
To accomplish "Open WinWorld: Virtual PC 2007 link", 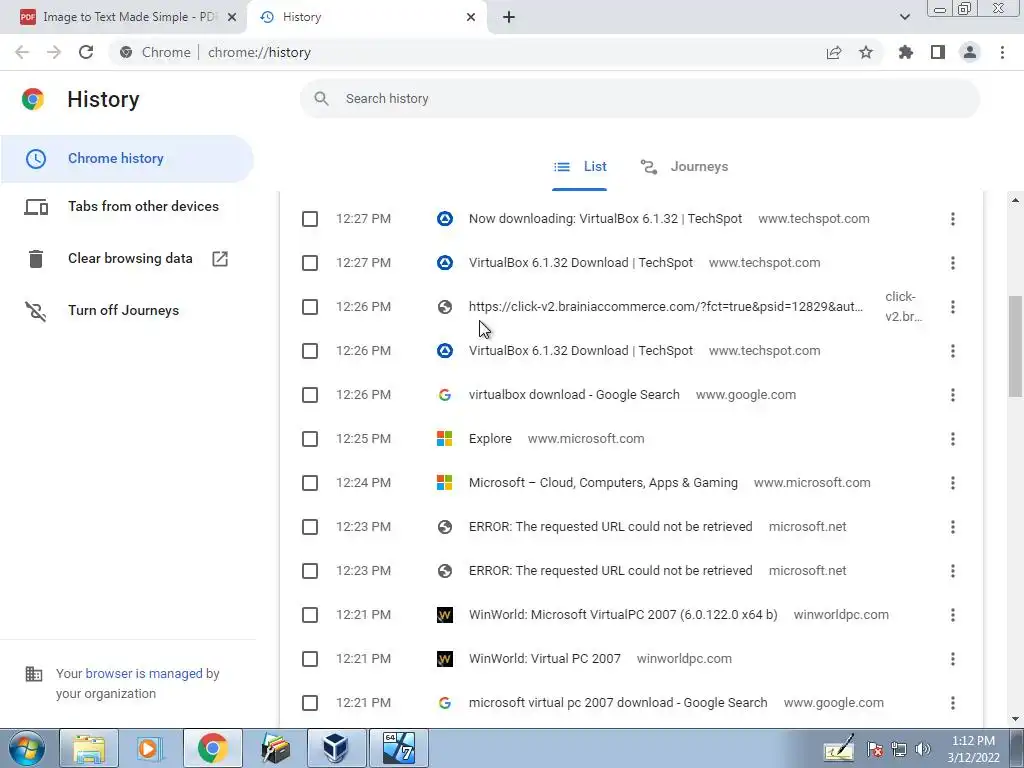I will pos(545,659).
